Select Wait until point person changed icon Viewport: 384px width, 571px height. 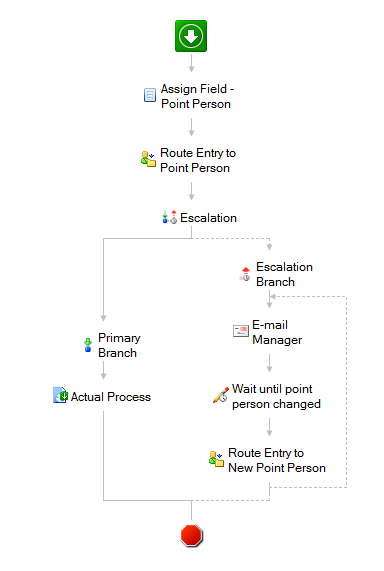221,395
